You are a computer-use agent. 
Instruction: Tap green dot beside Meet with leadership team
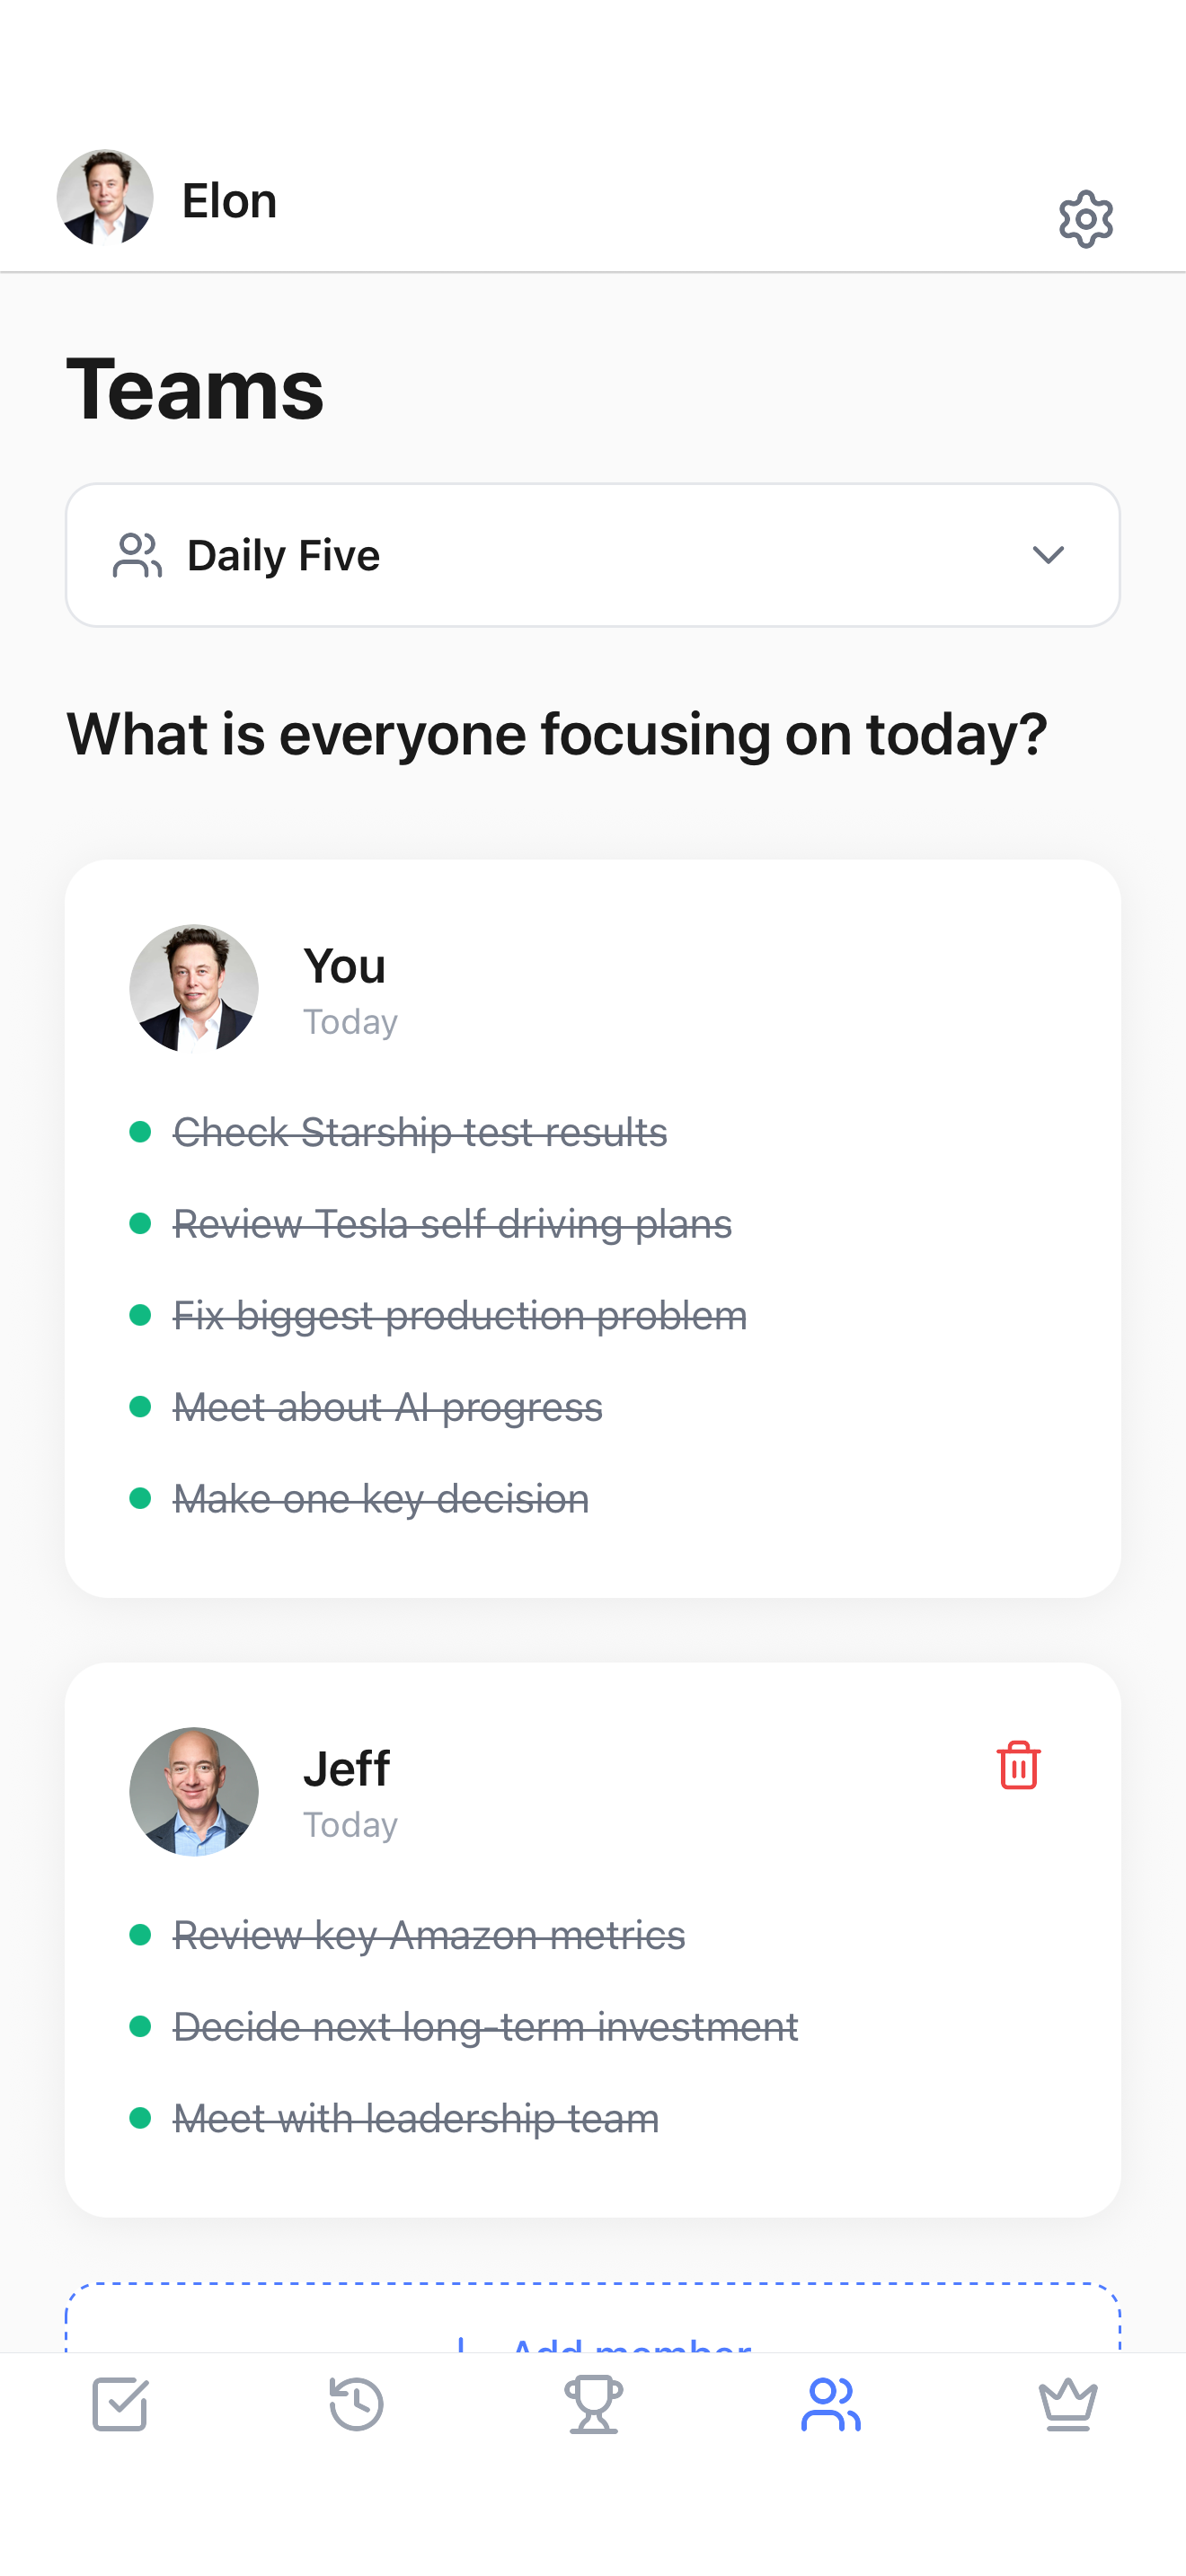coord(140,2118)
